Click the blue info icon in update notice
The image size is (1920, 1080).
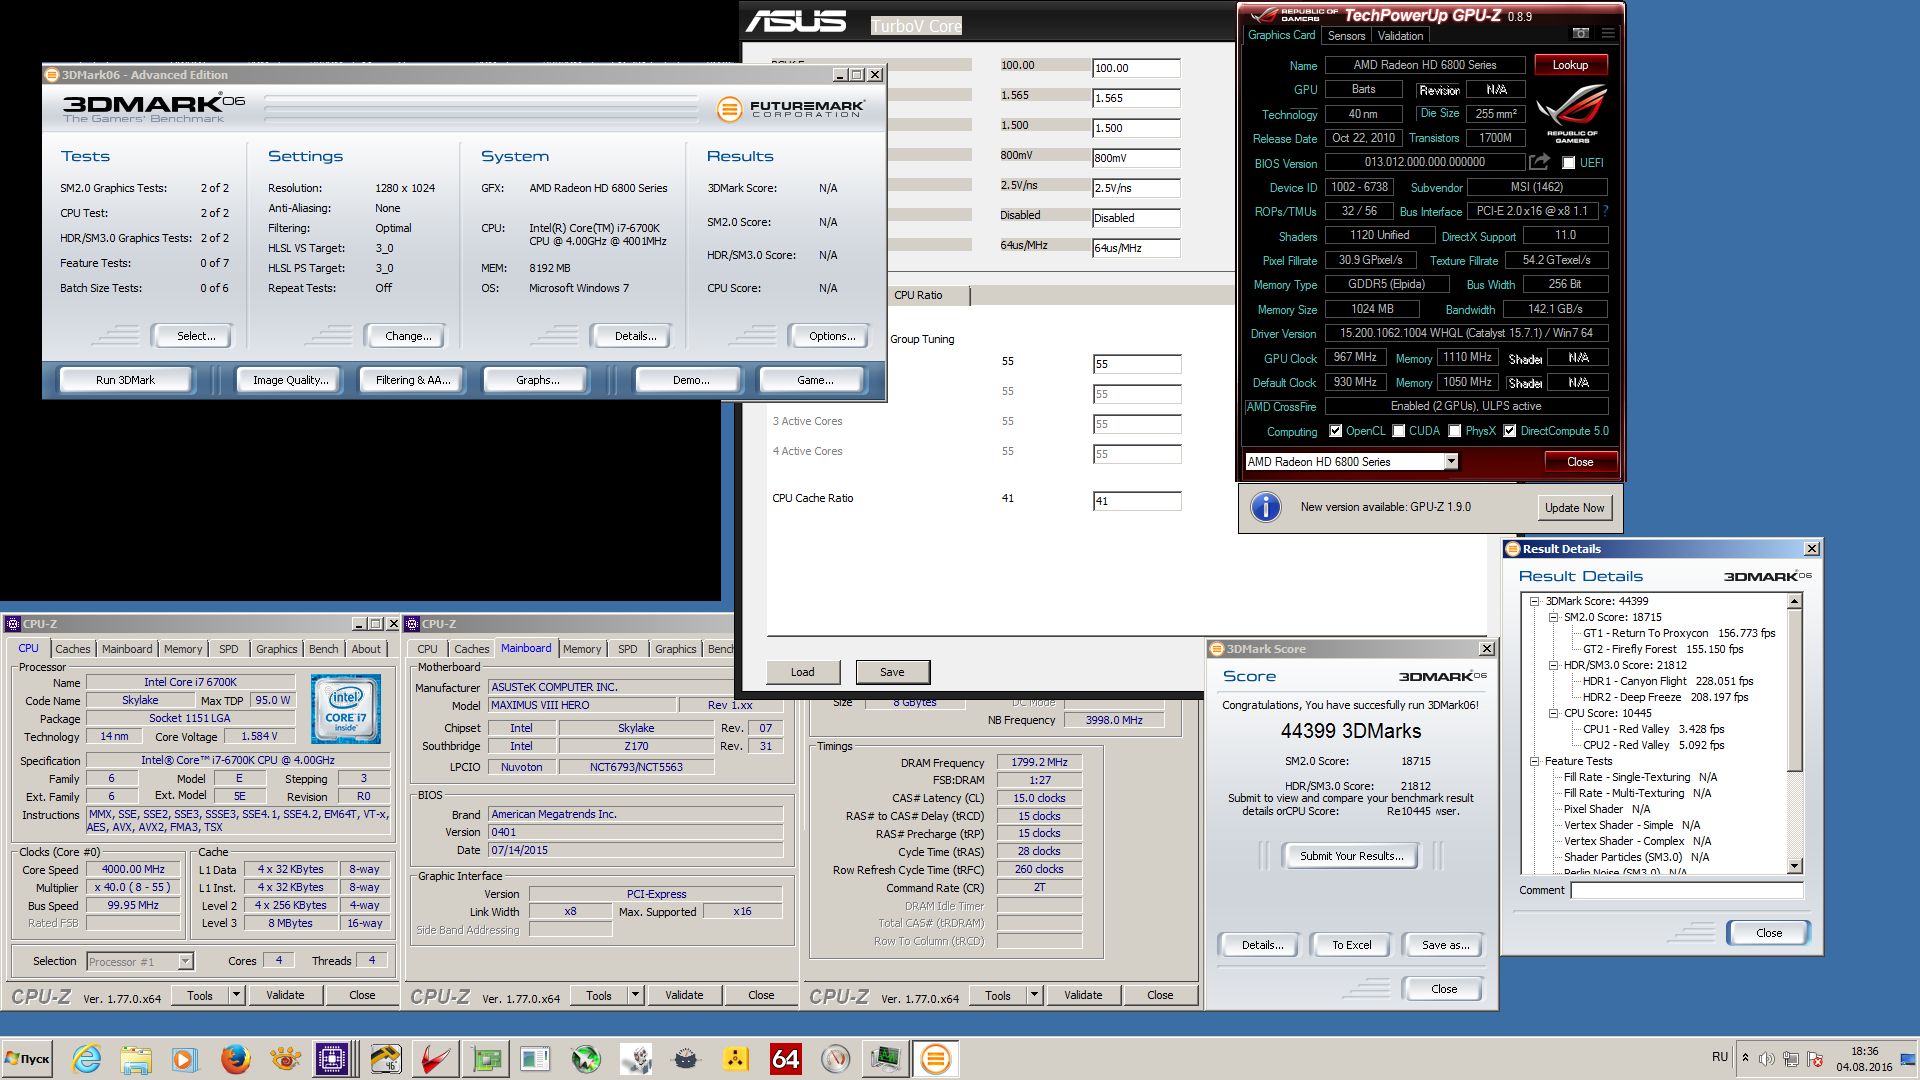pyautogui.click(x=1266, y=507)
